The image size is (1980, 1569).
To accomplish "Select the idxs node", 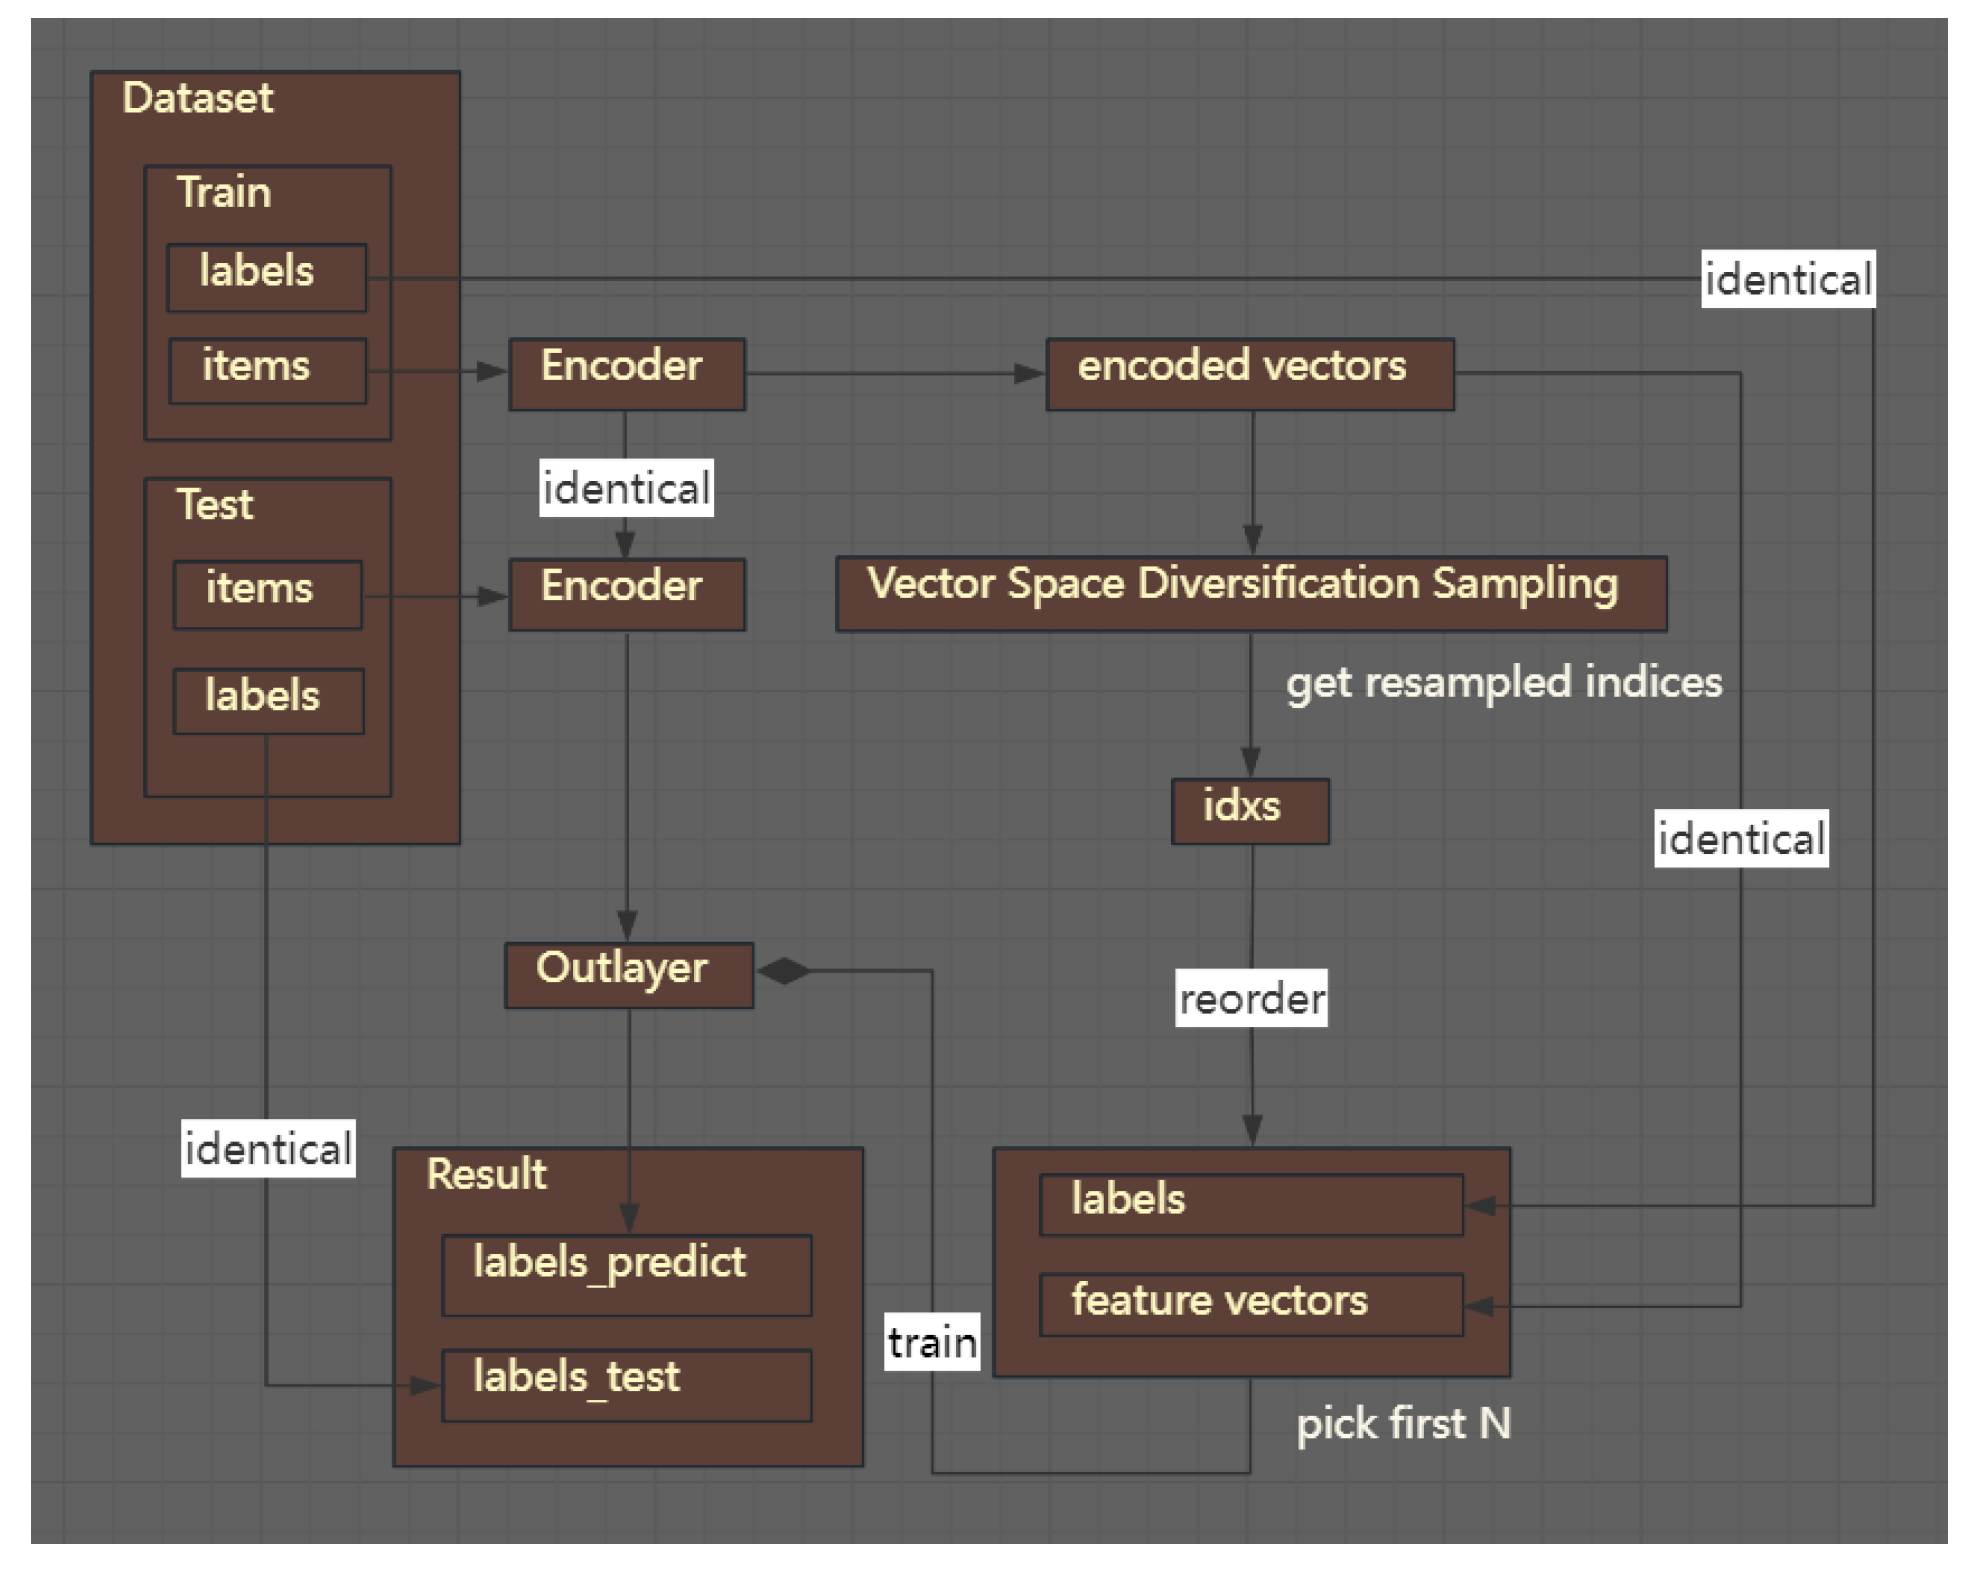I will coord(1250,811).
